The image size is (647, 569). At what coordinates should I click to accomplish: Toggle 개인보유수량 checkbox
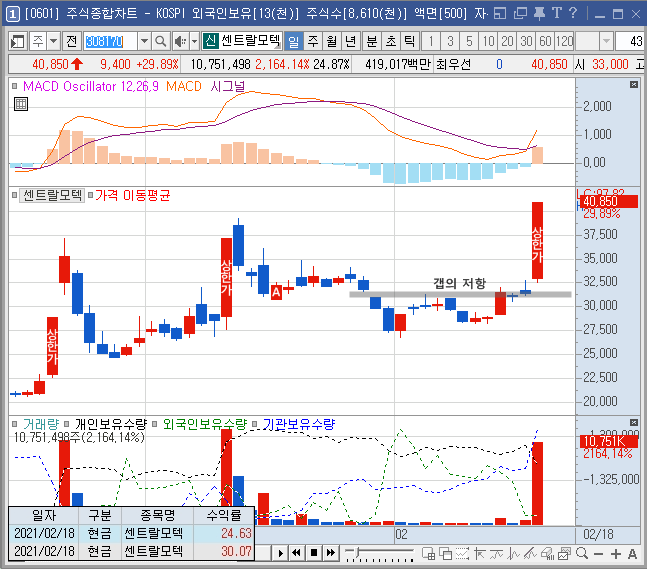[x=66, y=424]
